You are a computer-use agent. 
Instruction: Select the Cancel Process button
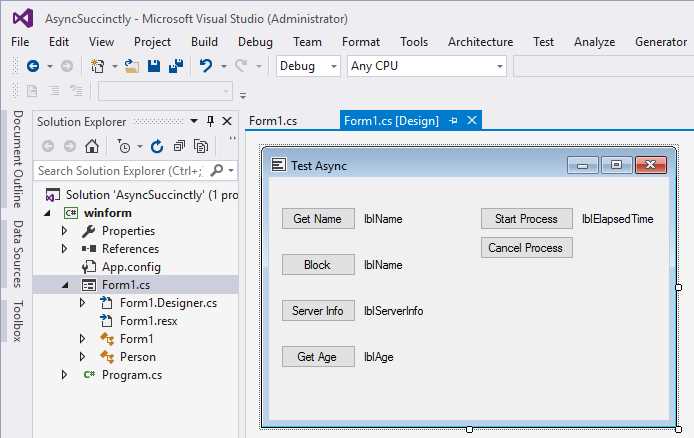tap(527, 248)
